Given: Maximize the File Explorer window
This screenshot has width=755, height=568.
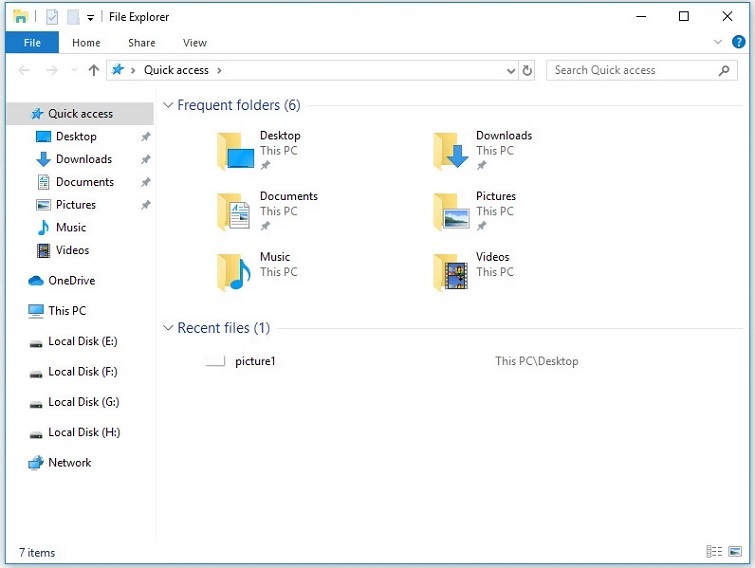Looking at the screenshot, I should [684, 16].
